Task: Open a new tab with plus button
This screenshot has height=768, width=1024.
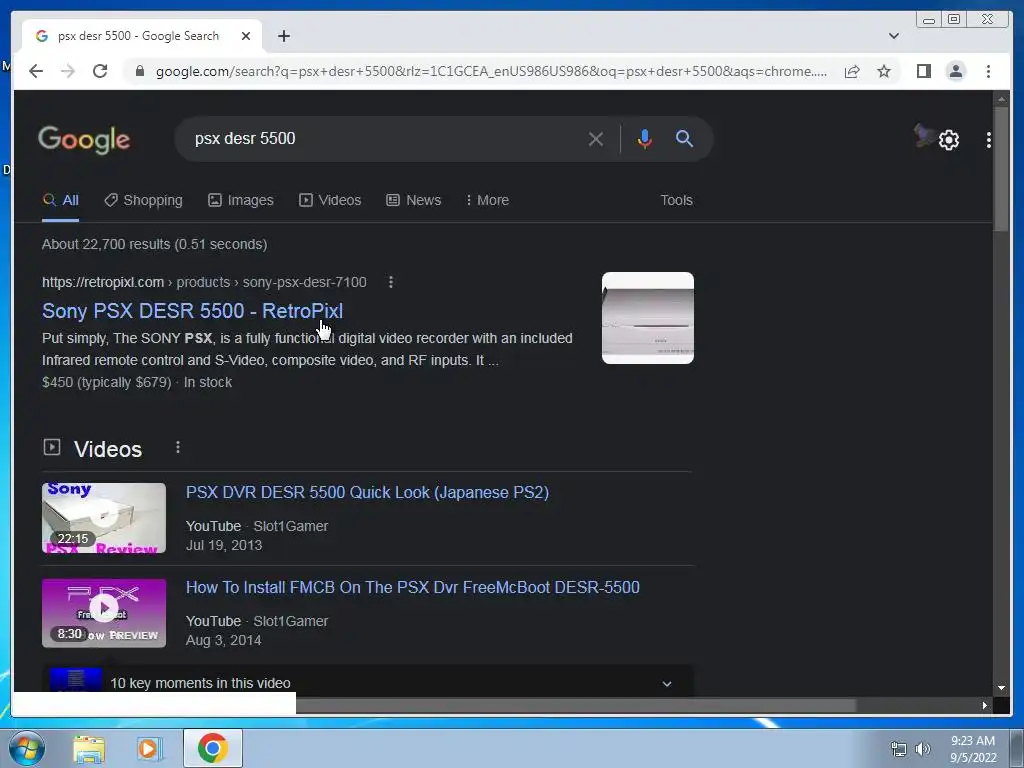Action: coord(283,36)
